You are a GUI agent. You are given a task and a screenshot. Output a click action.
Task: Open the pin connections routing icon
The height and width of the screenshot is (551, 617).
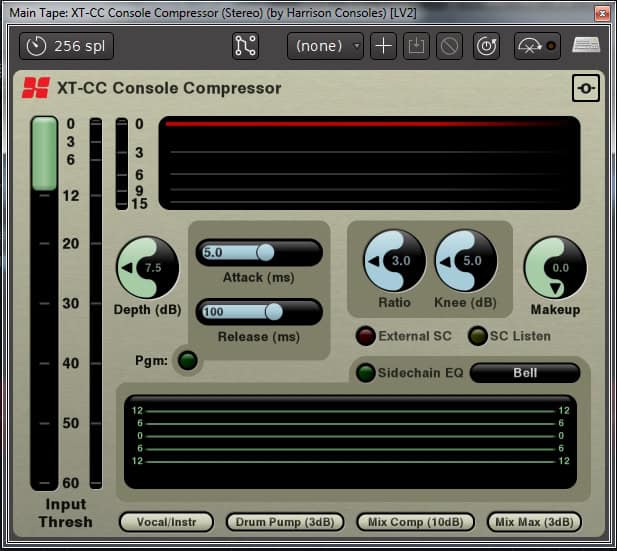click(245, 46)
